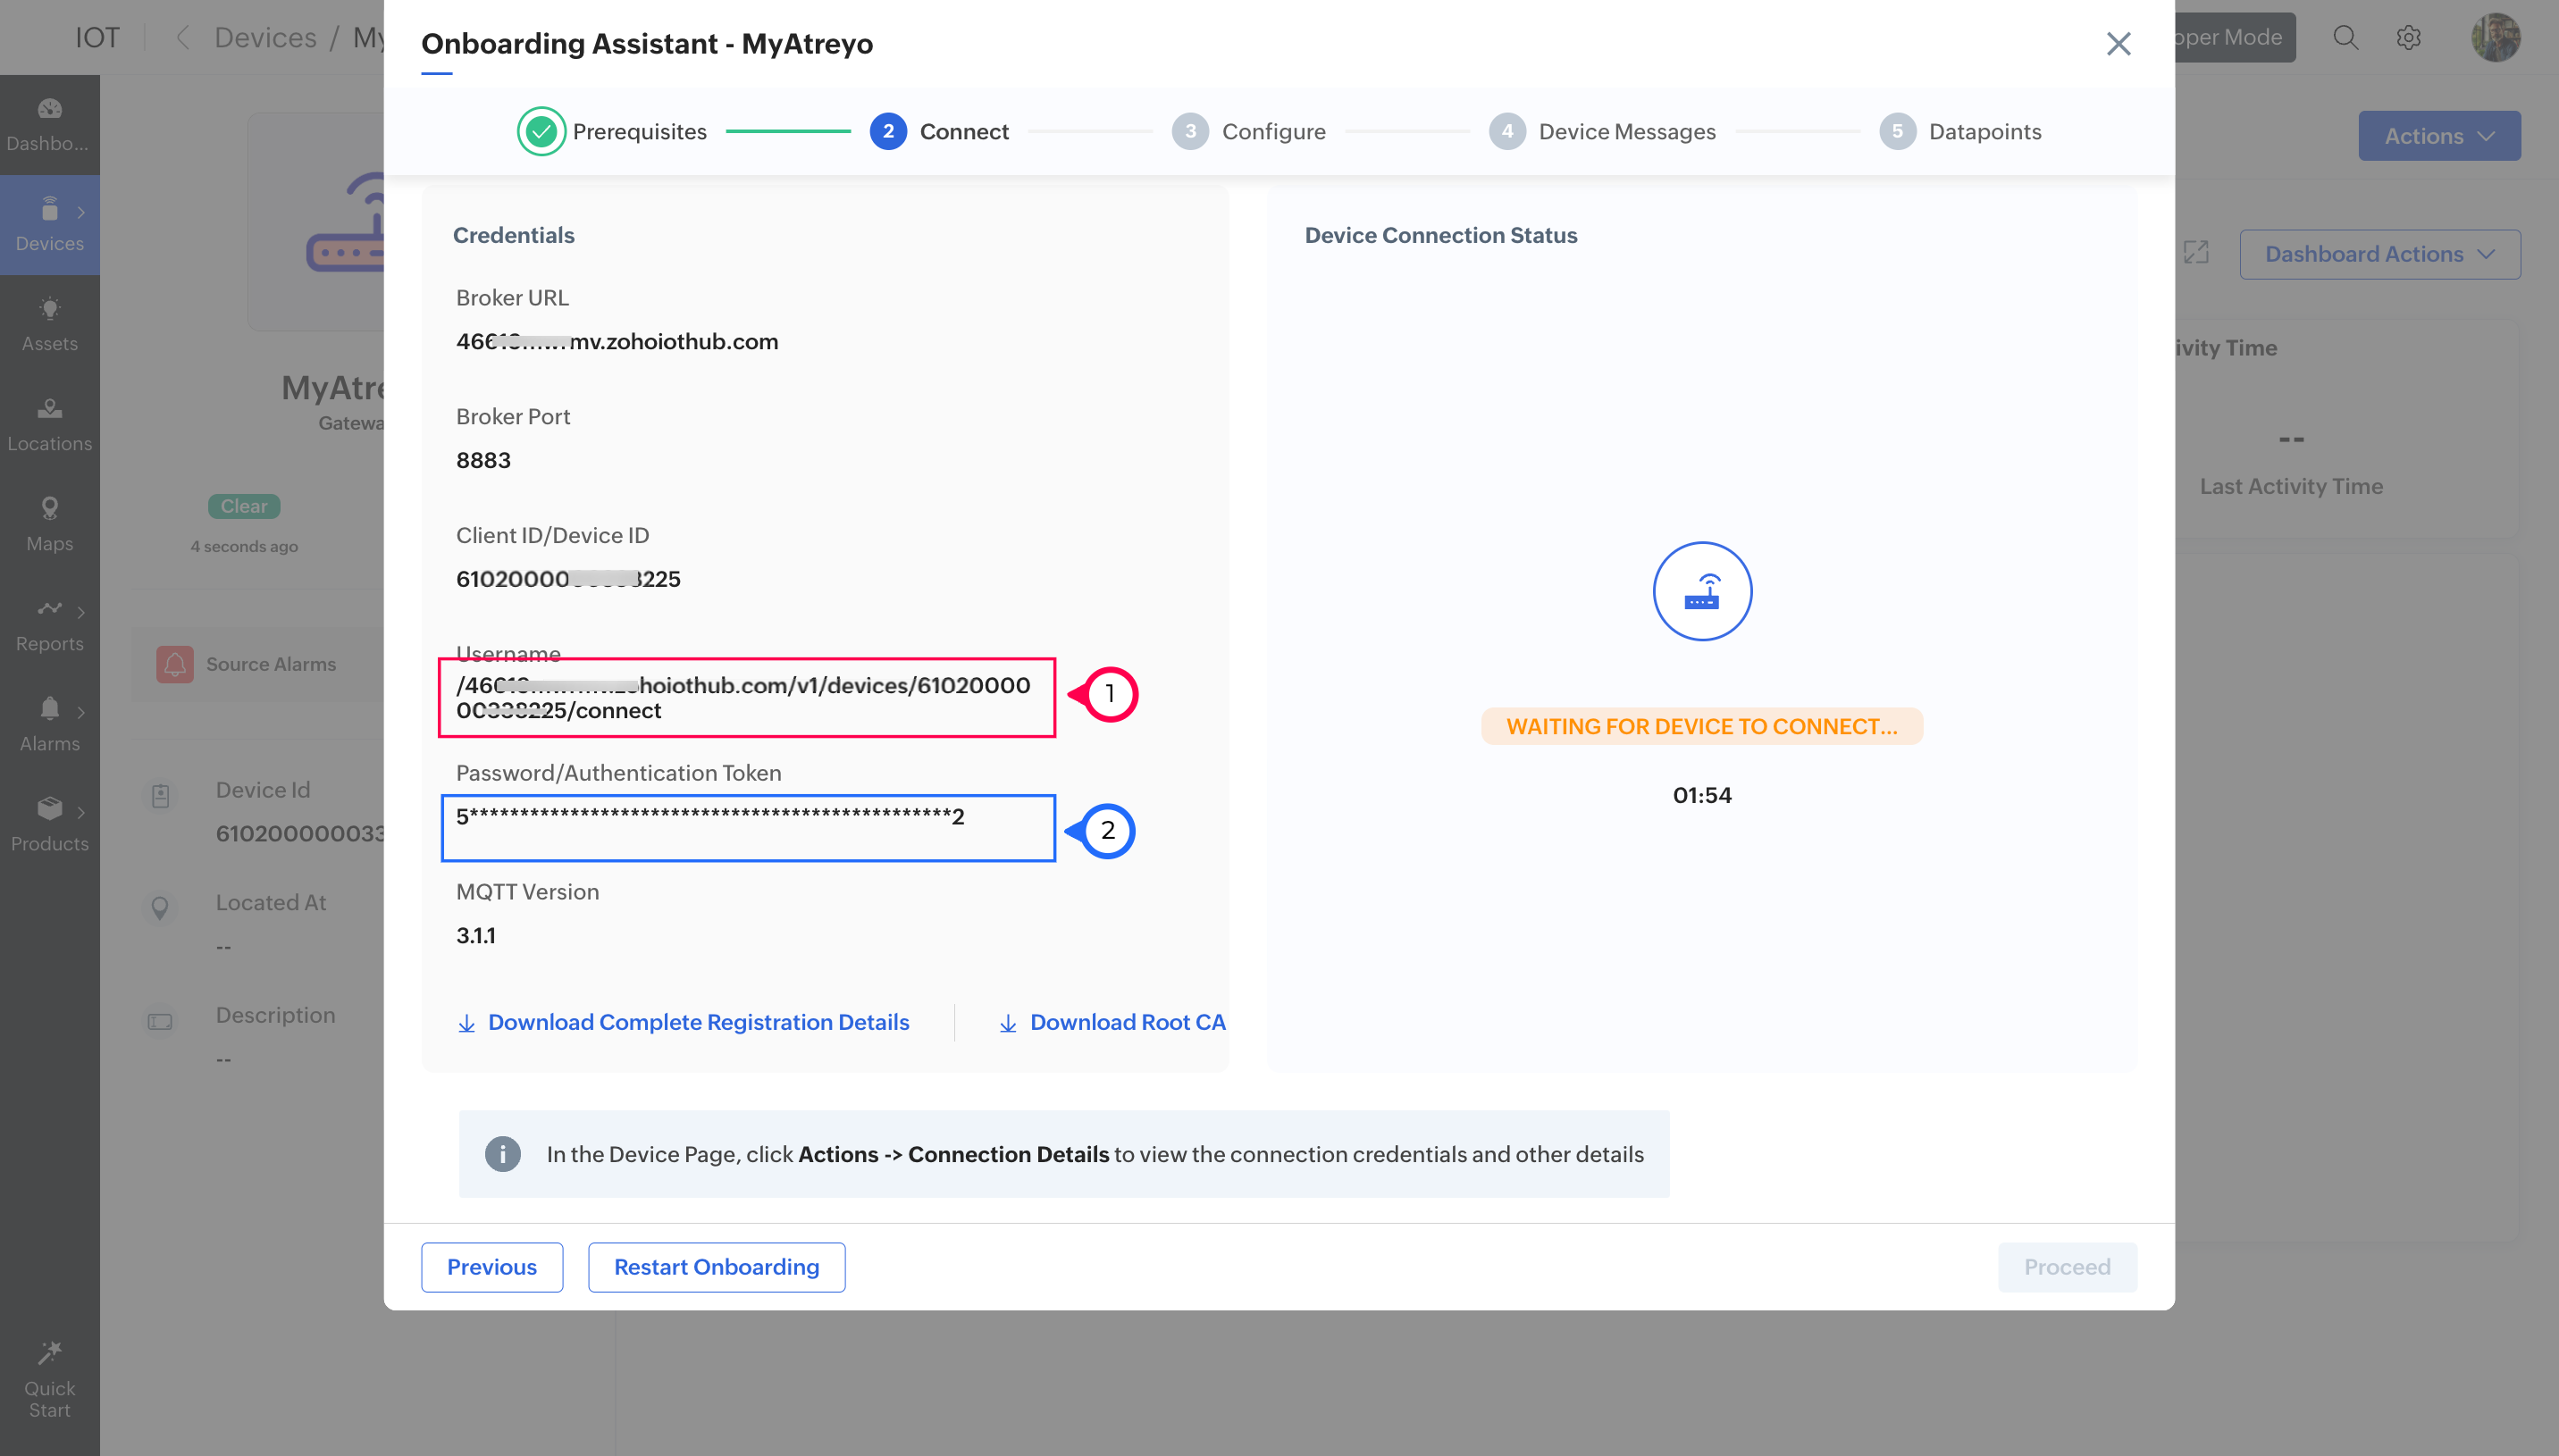The height and width of the screenshot is (1456, 2559).
Task: Open the Maps sidebar item
Action: [x=49, y=523]
